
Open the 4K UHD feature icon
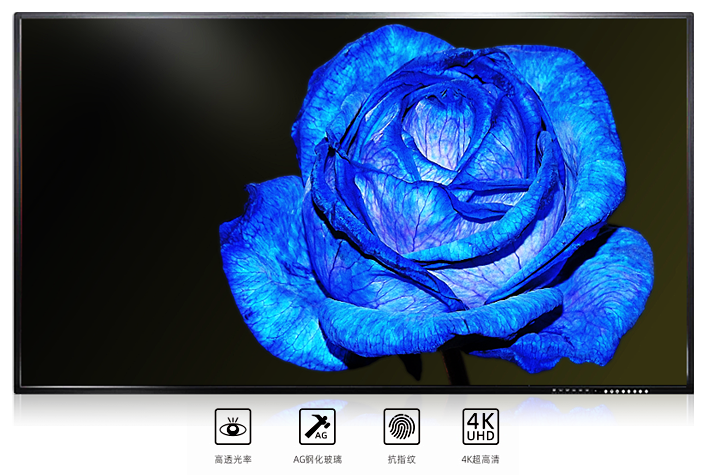pyautogui.click(x=480, y=427)
